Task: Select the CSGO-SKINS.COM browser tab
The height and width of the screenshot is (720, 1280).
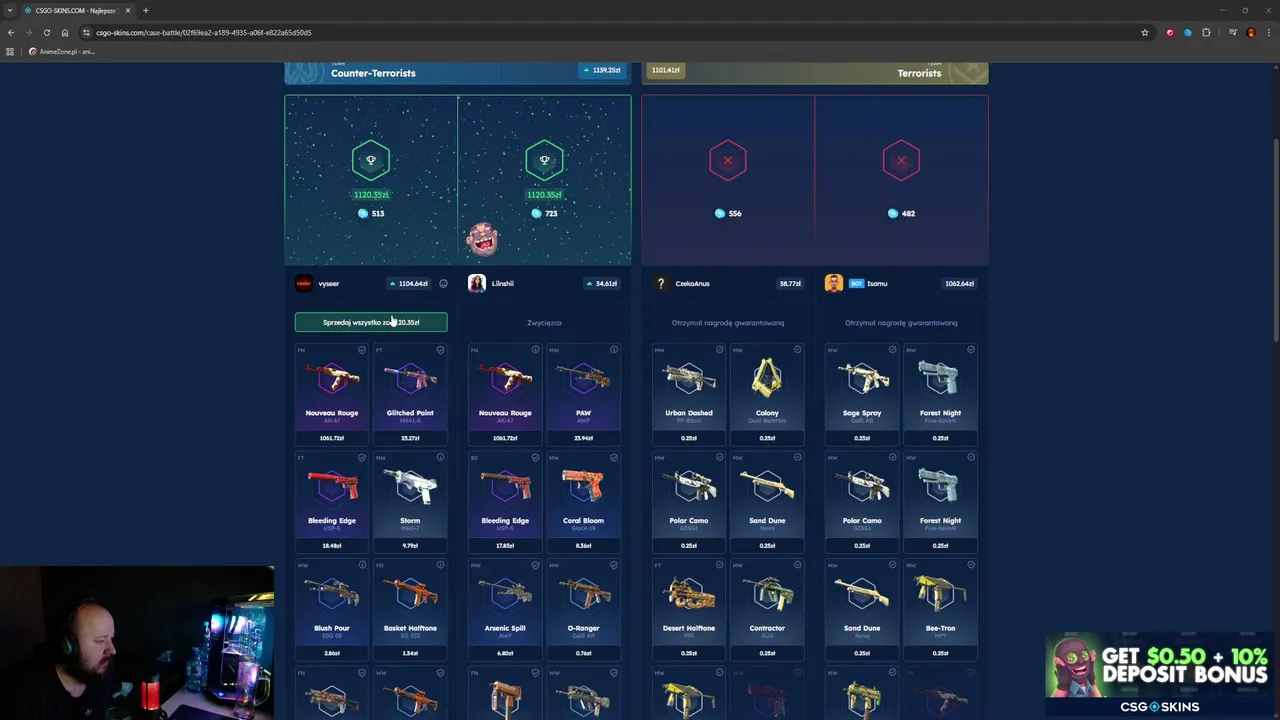Action: click(x=77, y=10)
